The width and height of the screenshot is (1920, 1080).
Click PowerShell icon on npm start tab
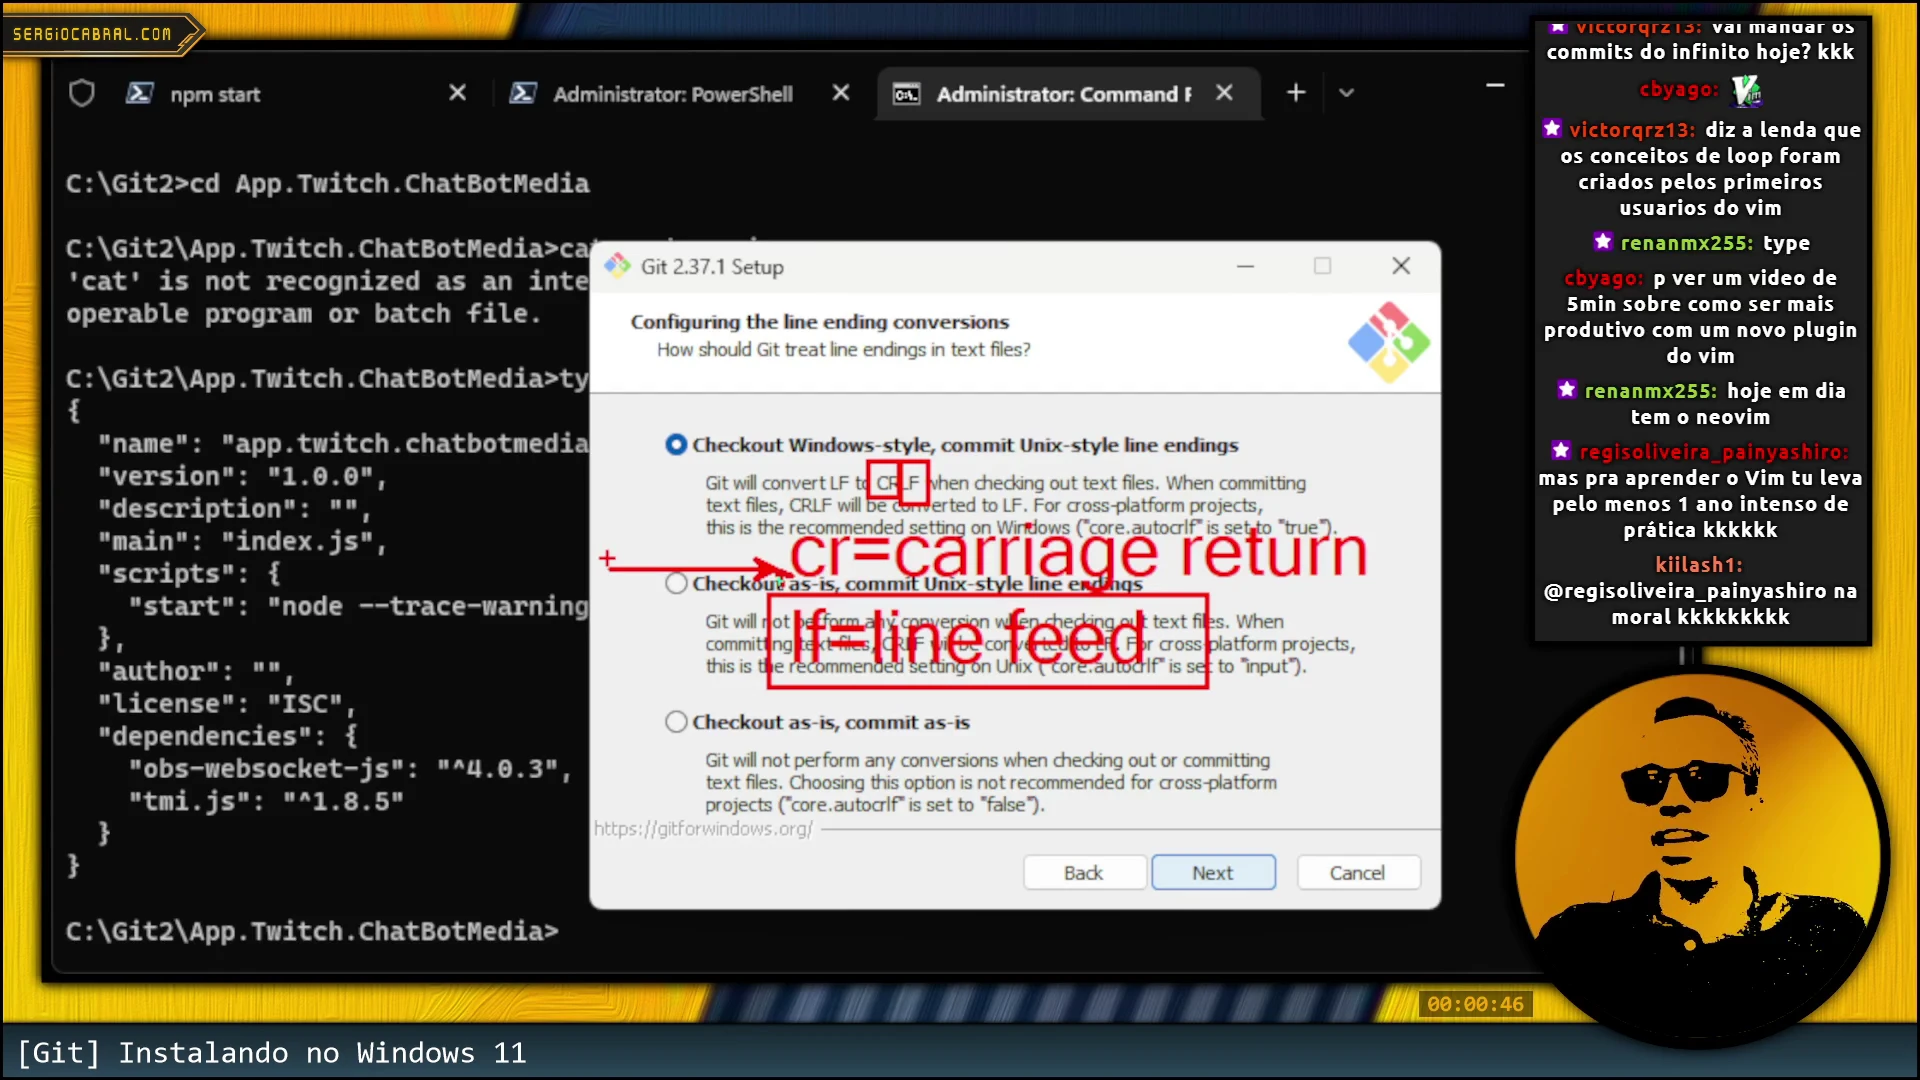pyautogui.click(x=139, y=94)
